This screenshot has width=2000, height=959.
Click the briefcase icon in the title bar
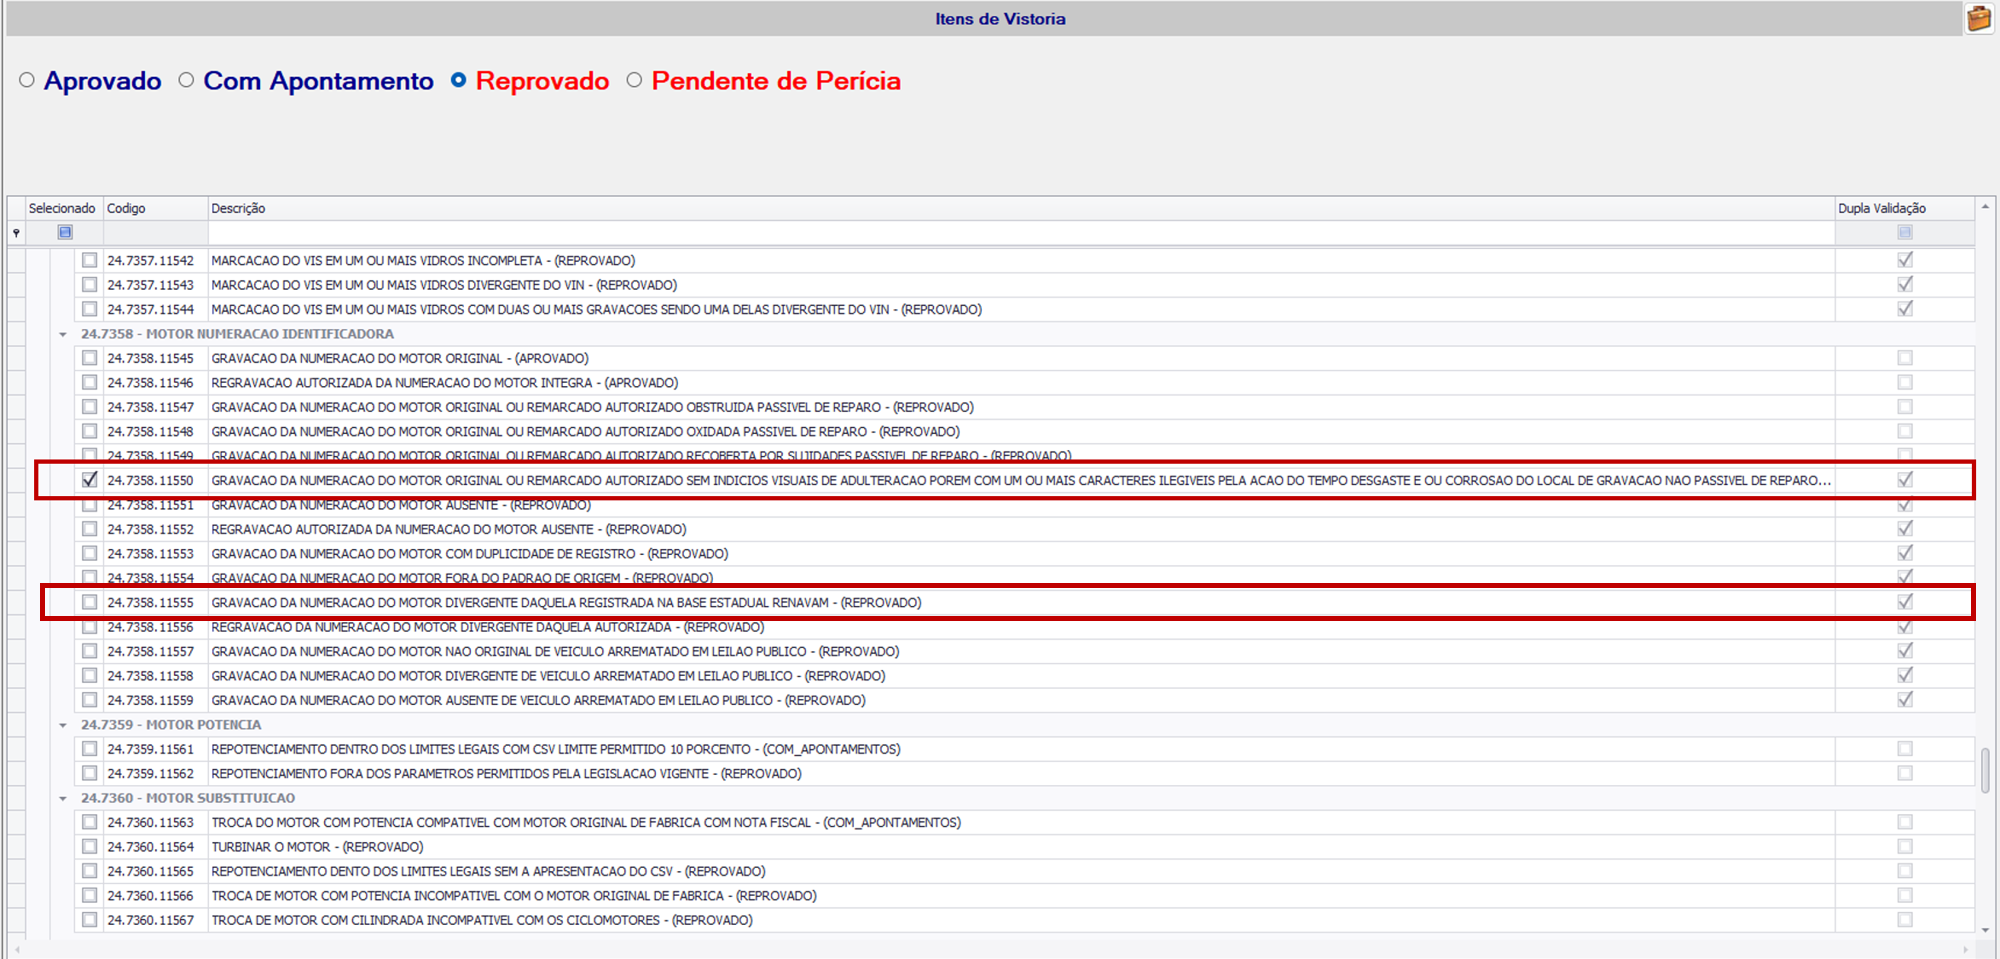tap(1979, 18)
